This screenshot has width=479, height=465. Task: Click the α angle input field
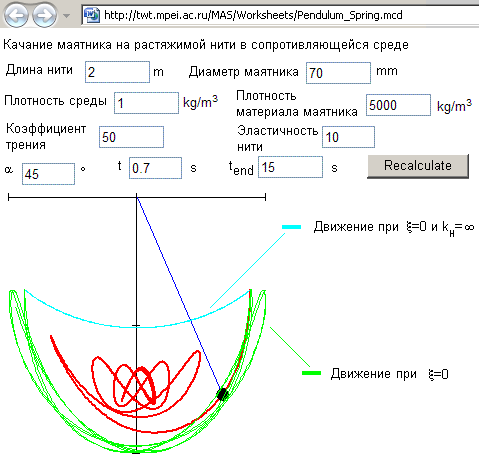48,174
